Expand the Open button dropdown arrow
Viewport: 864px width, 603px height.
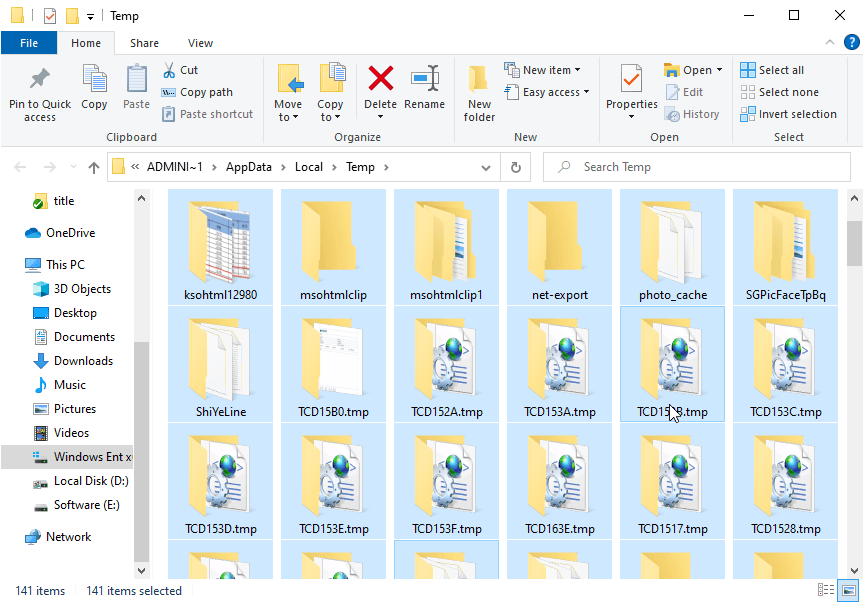point(719,70)
